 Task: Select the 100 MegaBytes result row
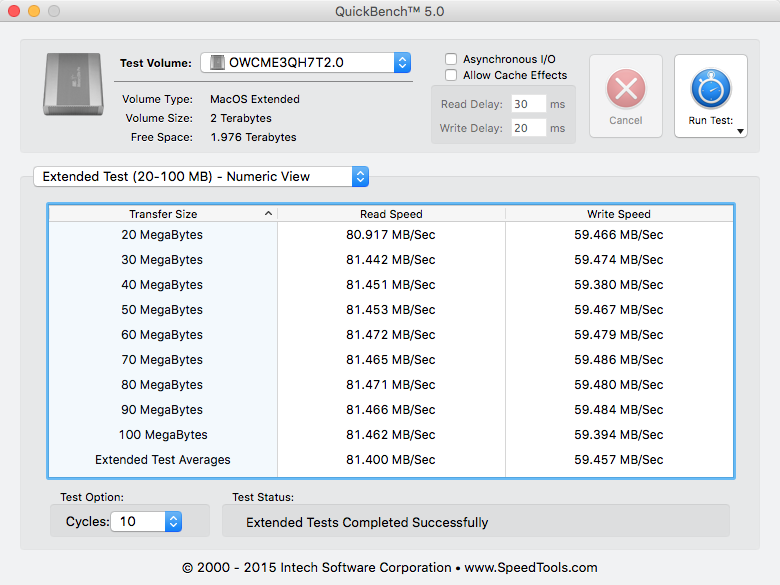[x=390, y=435]
